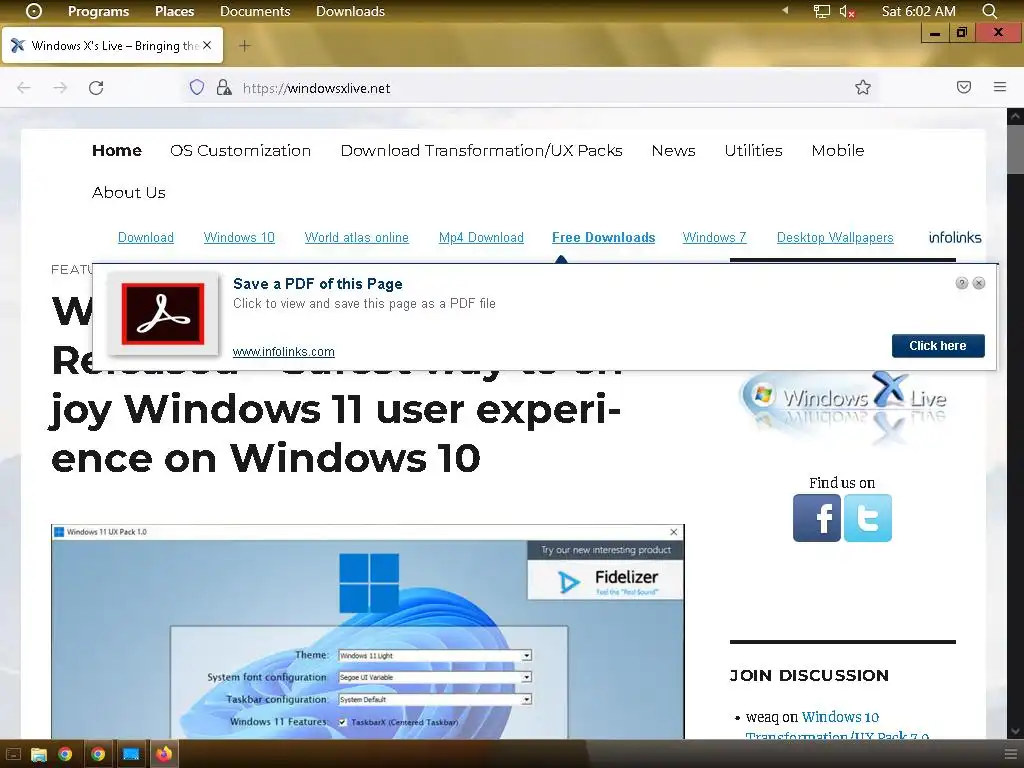Click the network connection tray icon

(822, 11)
